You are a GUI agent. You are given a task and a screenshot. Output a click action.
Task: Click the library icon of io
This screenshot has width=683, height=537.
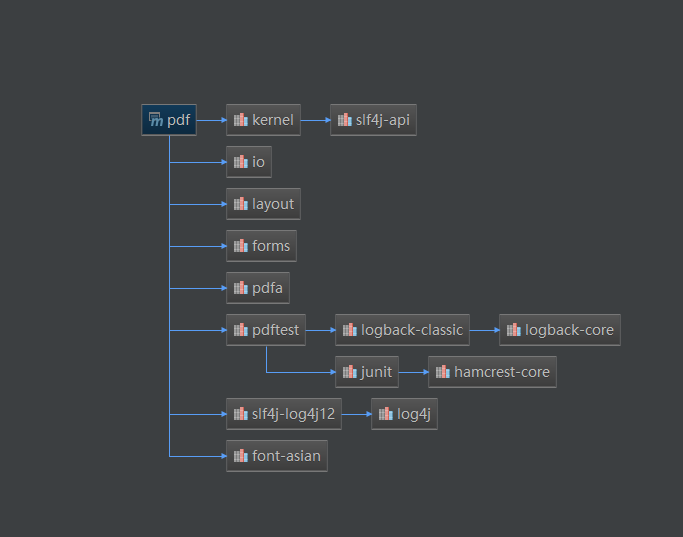240,162
